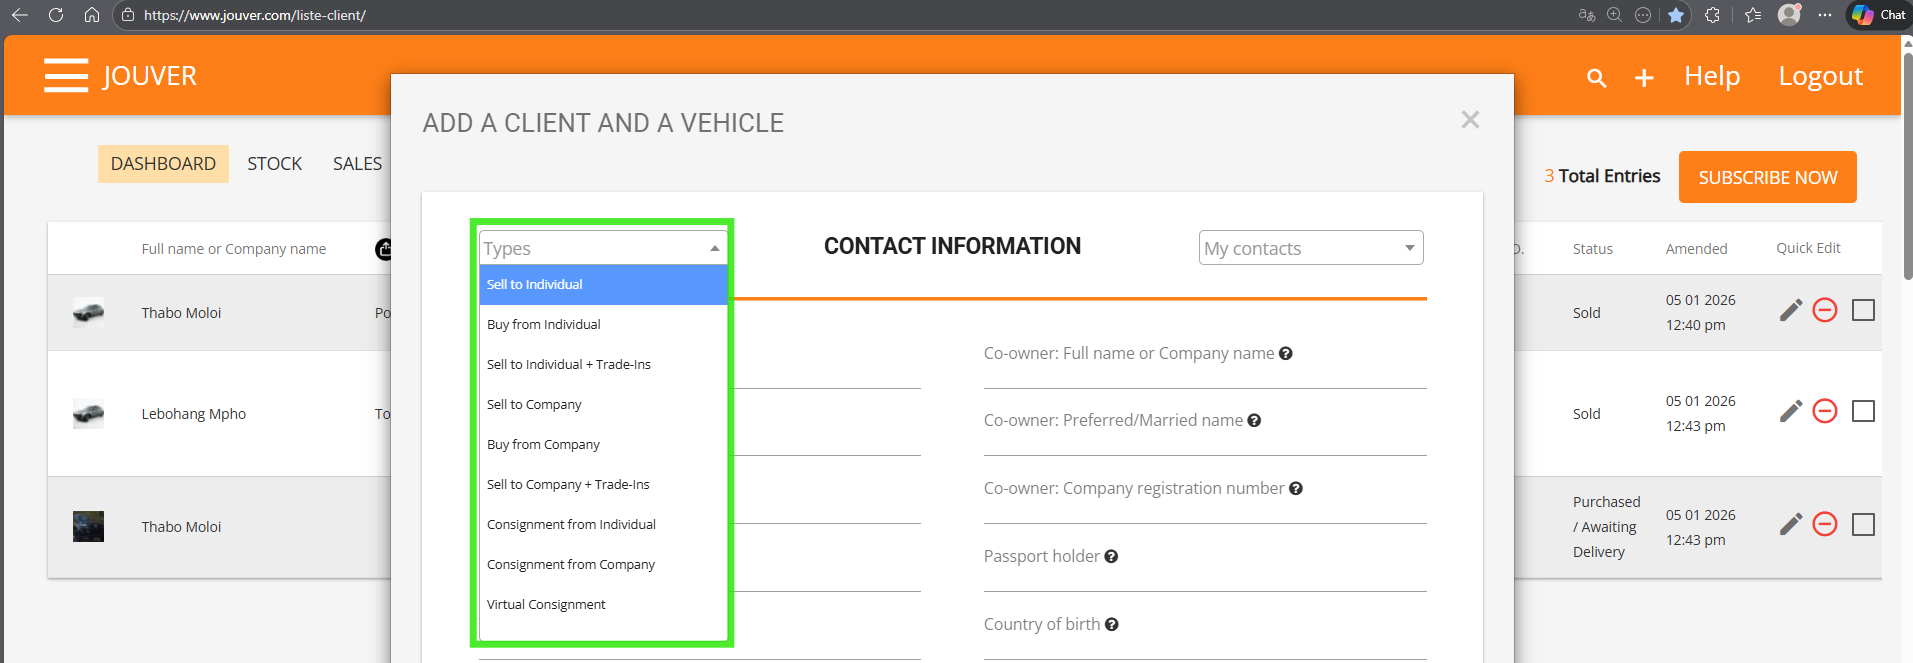Viewport: 1913px width, 663px height.
Task: Open the JOUVER hamburger menu
Action: [66, 76]
